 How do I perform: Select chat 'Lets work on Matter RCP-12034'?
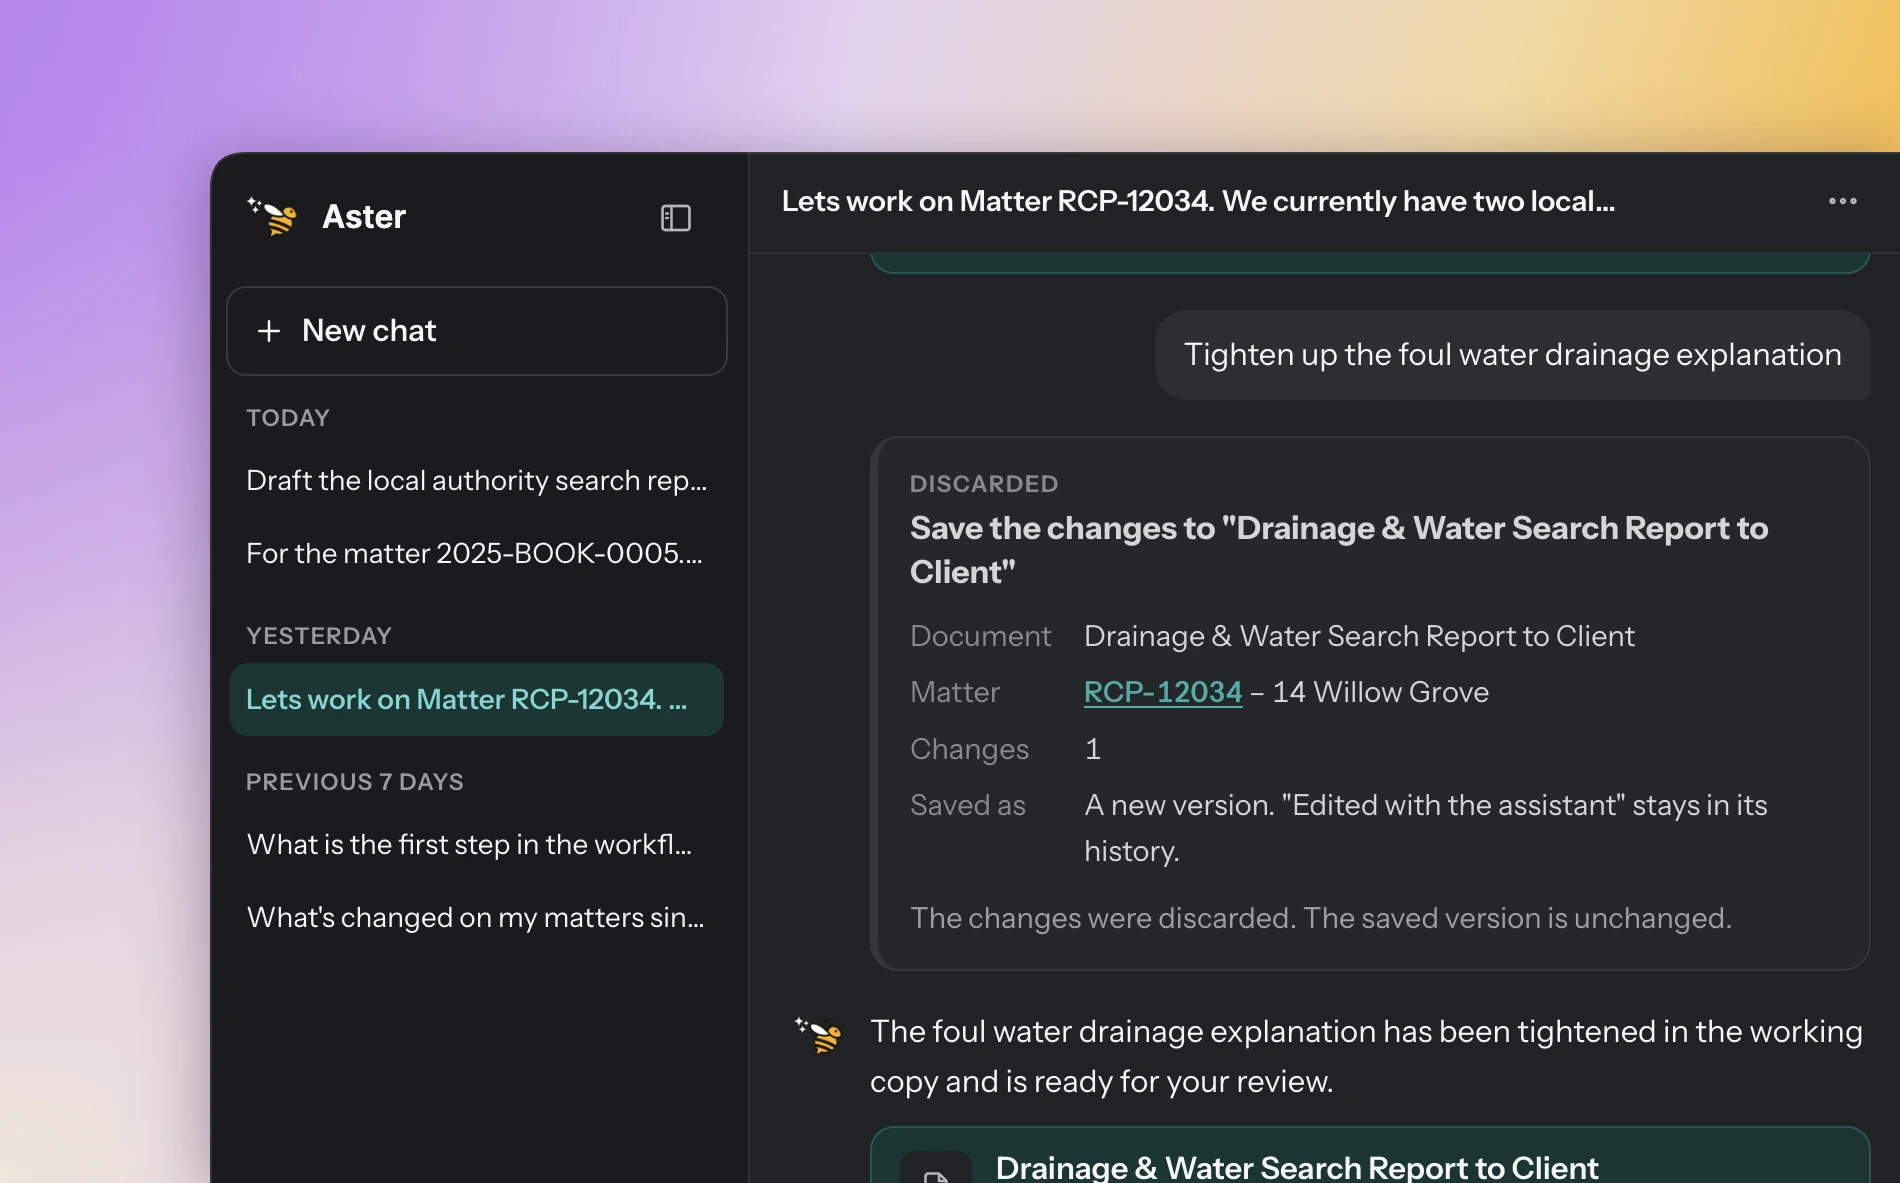(477, 699)
